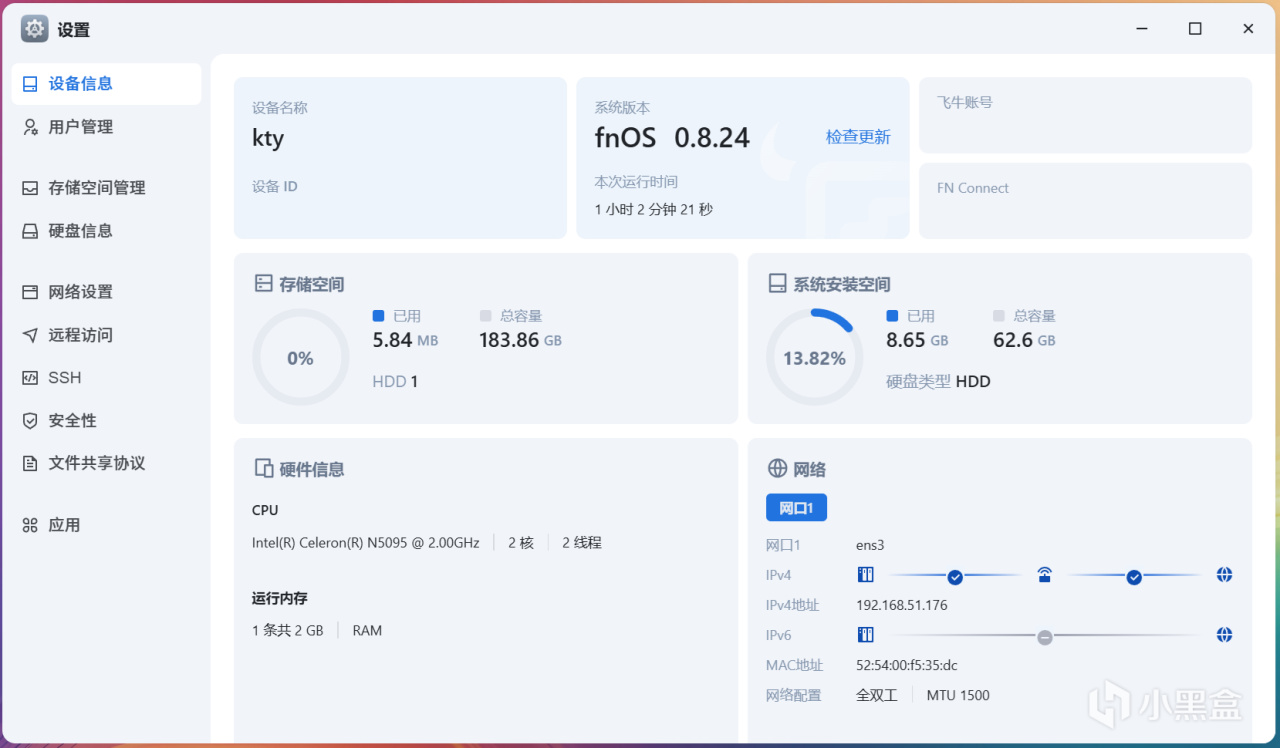Click the 安全性 shield icon
The image size is (1280, 748).
[30, 421]
